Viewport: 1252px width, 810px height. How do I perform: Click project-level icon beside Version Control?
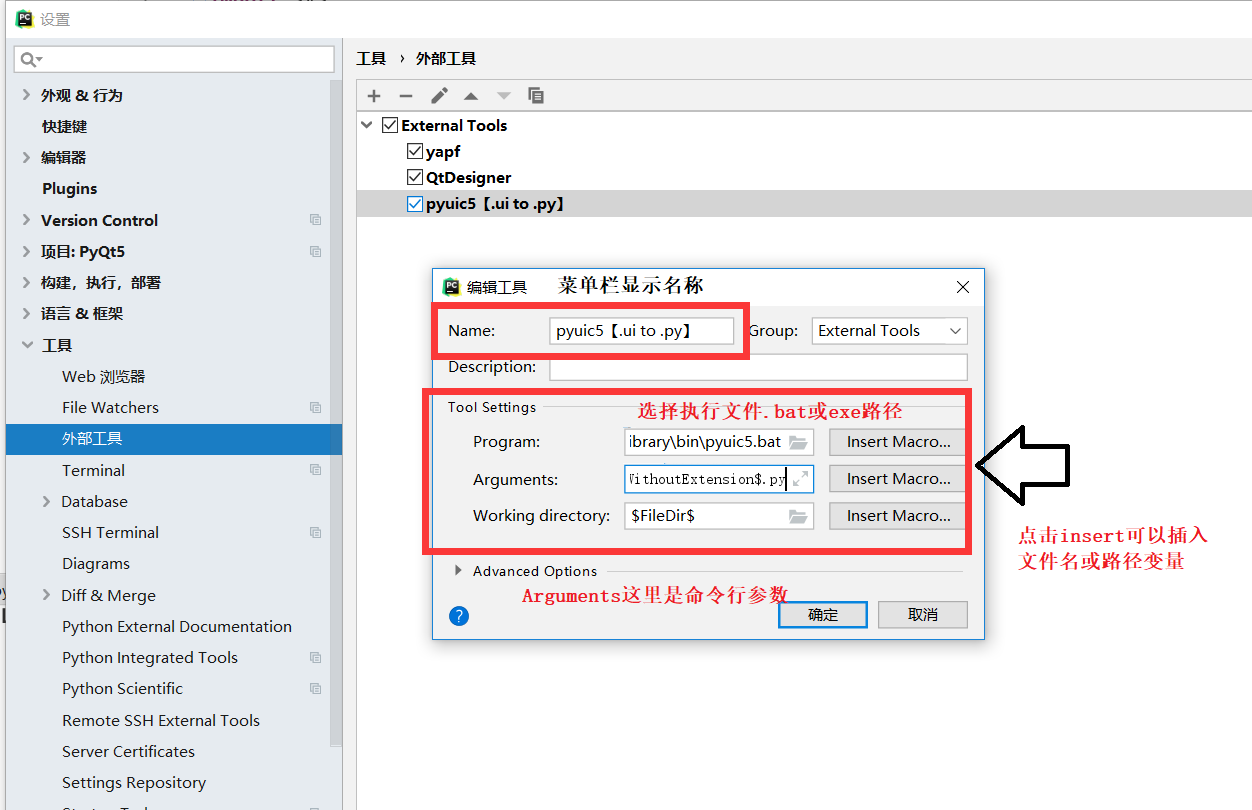pyautogui.click(x=316, y=220)
